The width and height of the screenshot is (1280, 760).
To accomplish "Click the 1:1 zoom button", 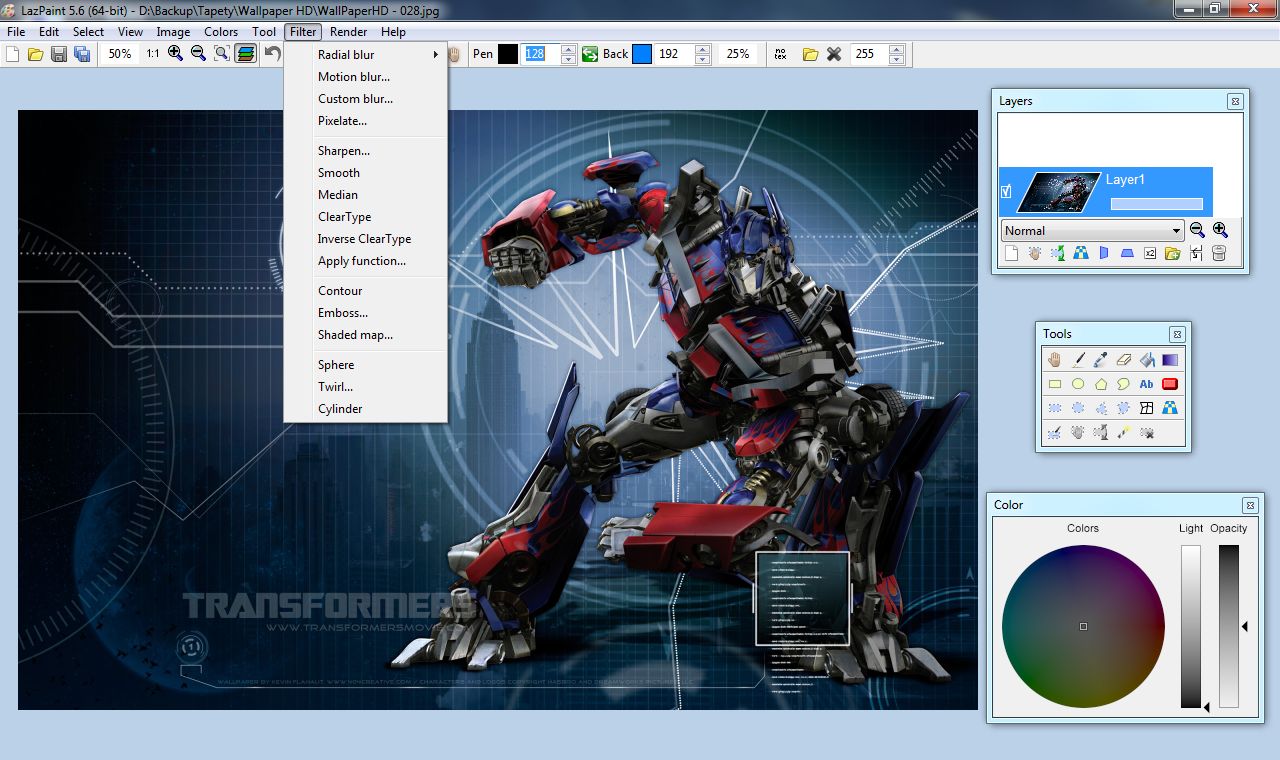I will (x=152, y=54).
